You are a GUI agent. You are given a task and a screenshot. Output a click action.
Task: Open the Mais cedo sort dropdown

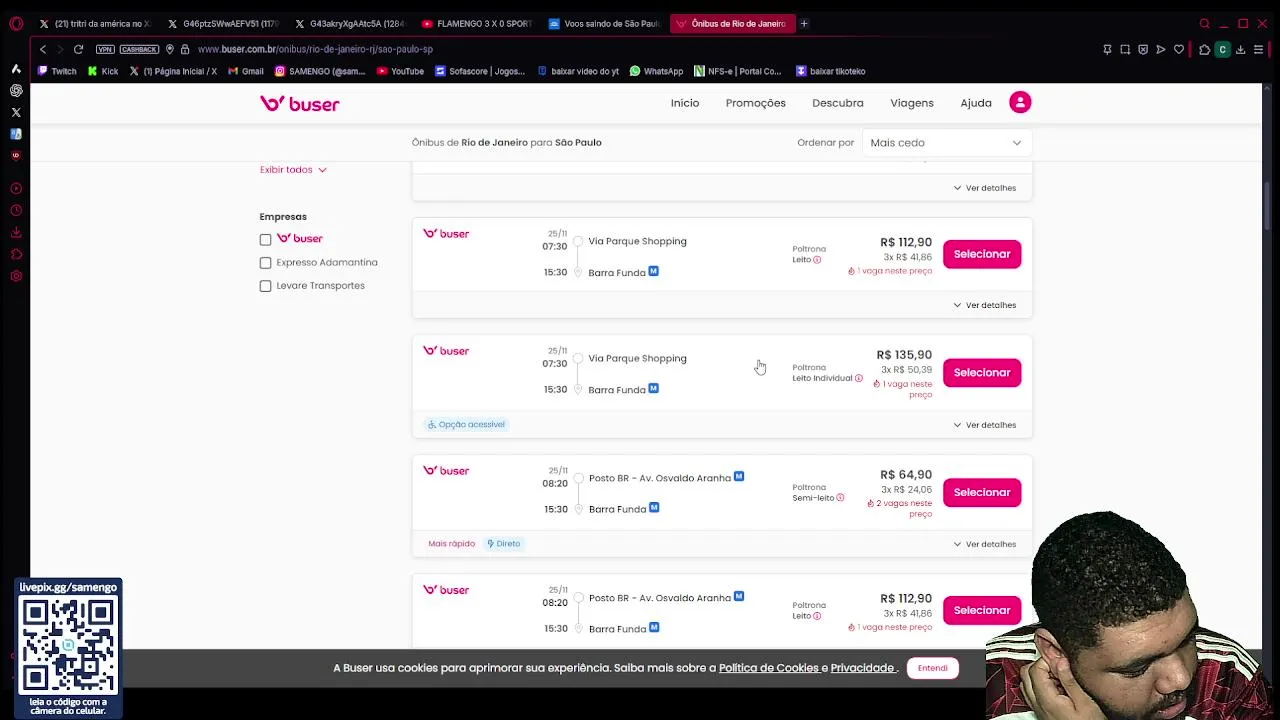click(945, 143)
